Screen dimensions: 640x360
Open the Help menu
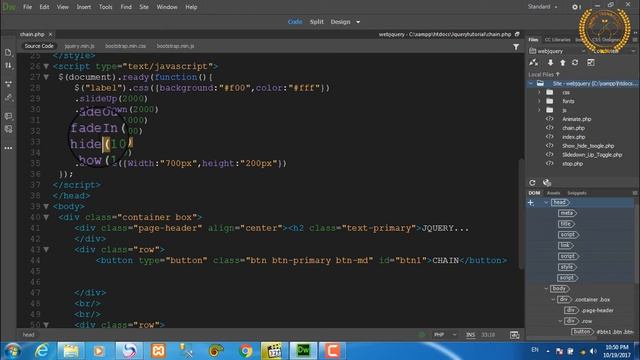pyautogui.click(x=191, y=7)
